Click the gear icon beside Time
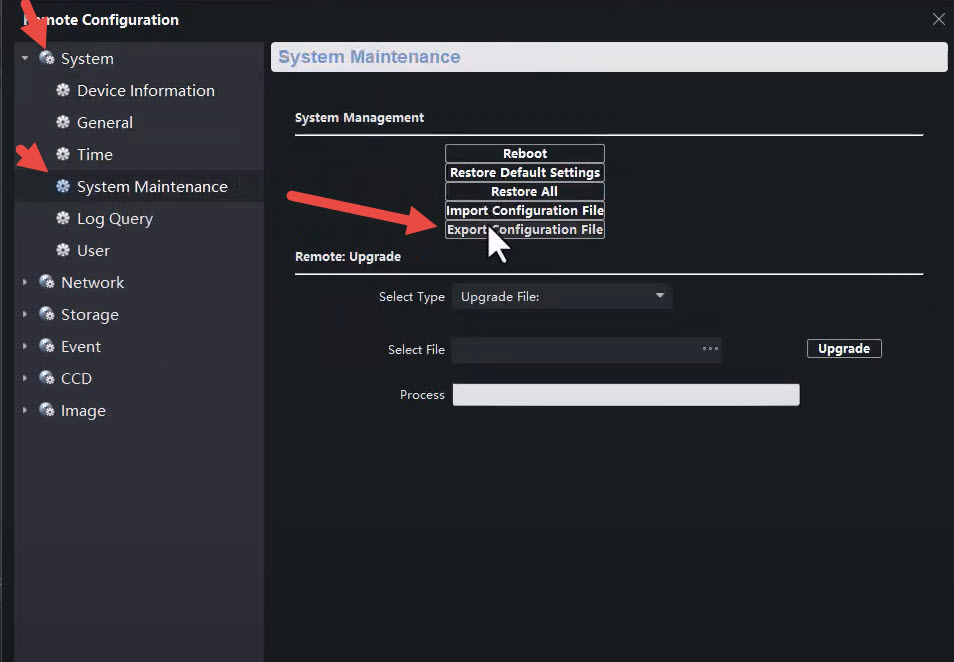954x662 pixels. [x=63, y=155]
